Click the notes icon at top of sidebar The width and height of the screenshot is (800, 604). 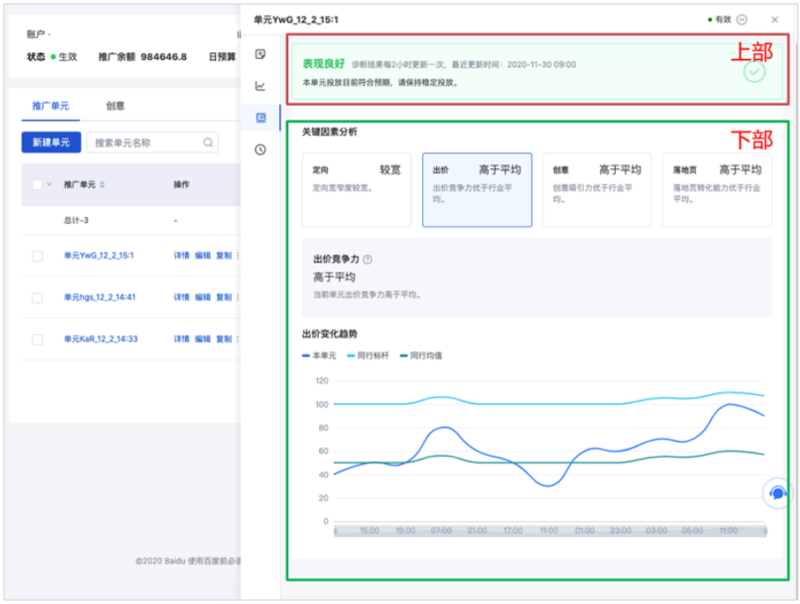(x=260, y=53)
